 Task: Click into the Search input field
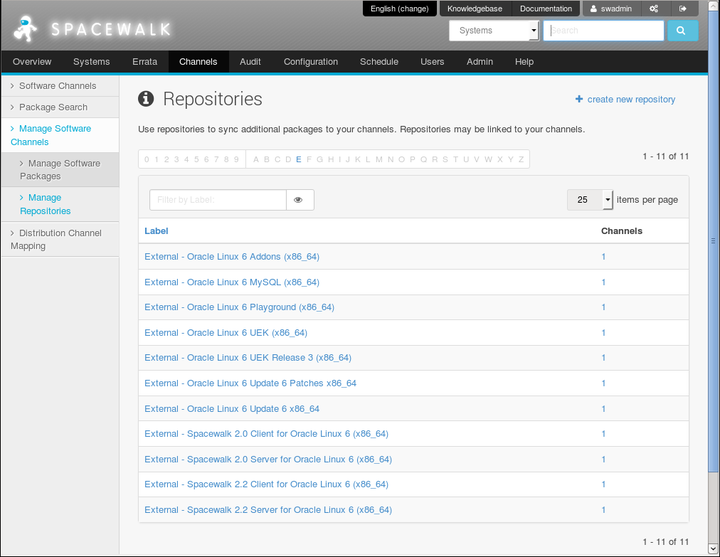coord(604,31)
